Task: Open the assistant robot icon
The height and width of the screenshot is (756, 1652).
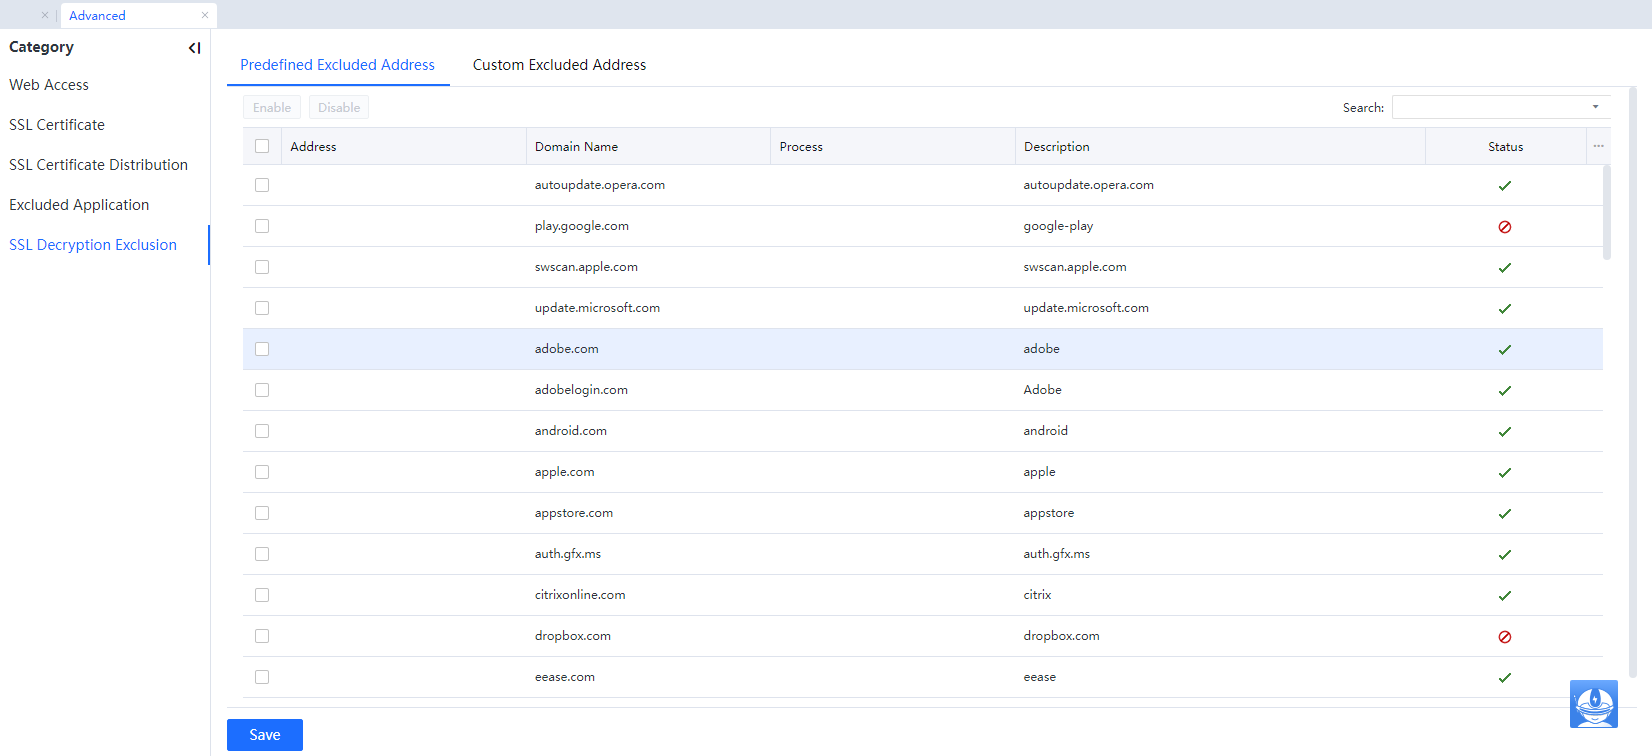Action: (x=1593, y=704)
